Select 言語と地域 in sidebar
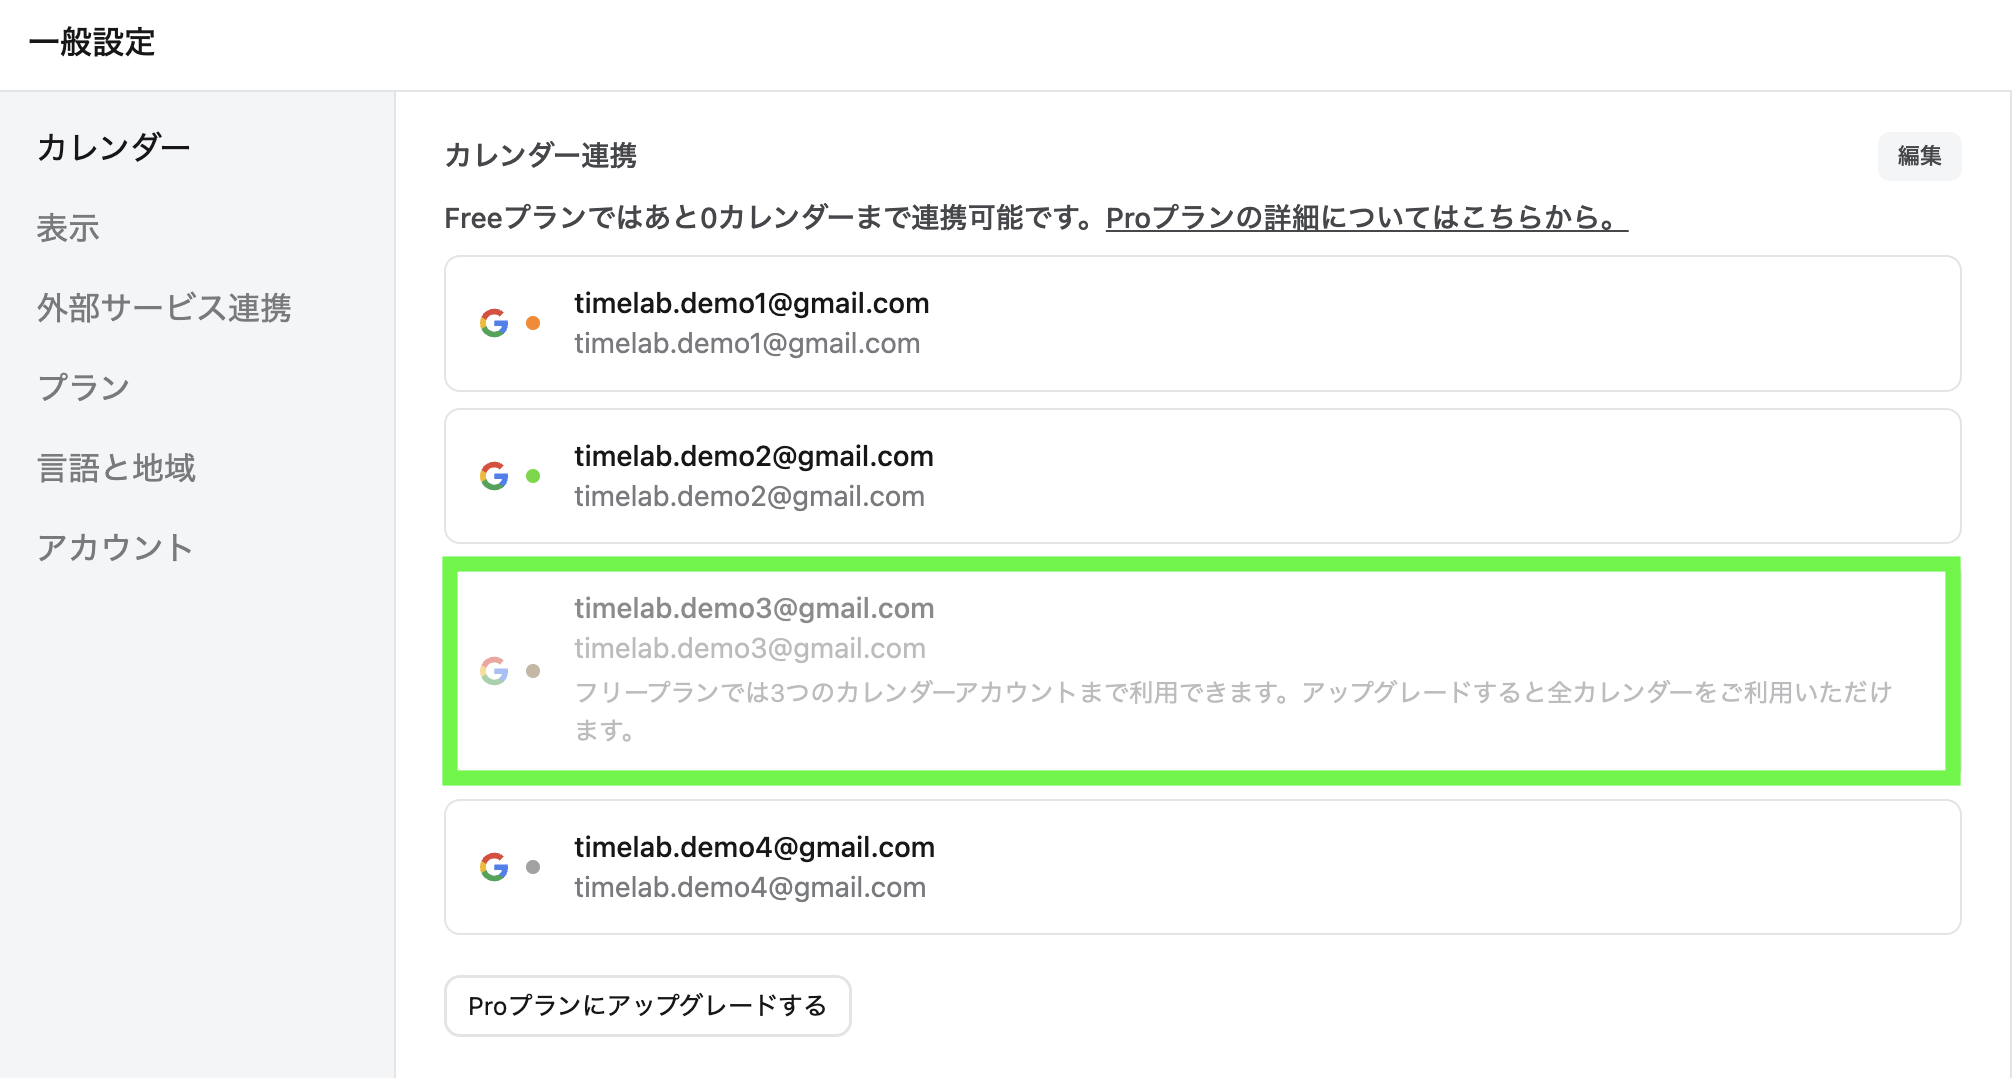Image resolution: width=2012 pixels, height=1078 pixels. [116, 468]
